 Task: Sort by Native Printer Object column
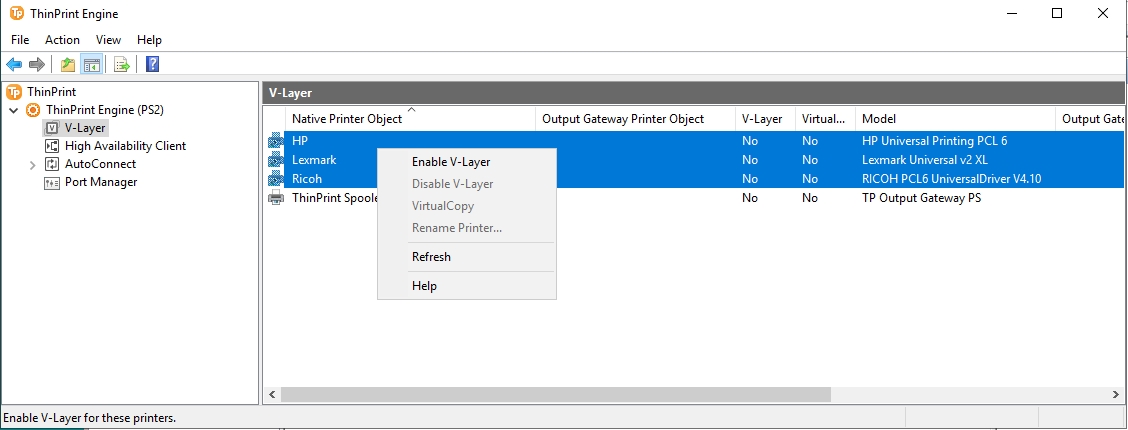(347, 119)
